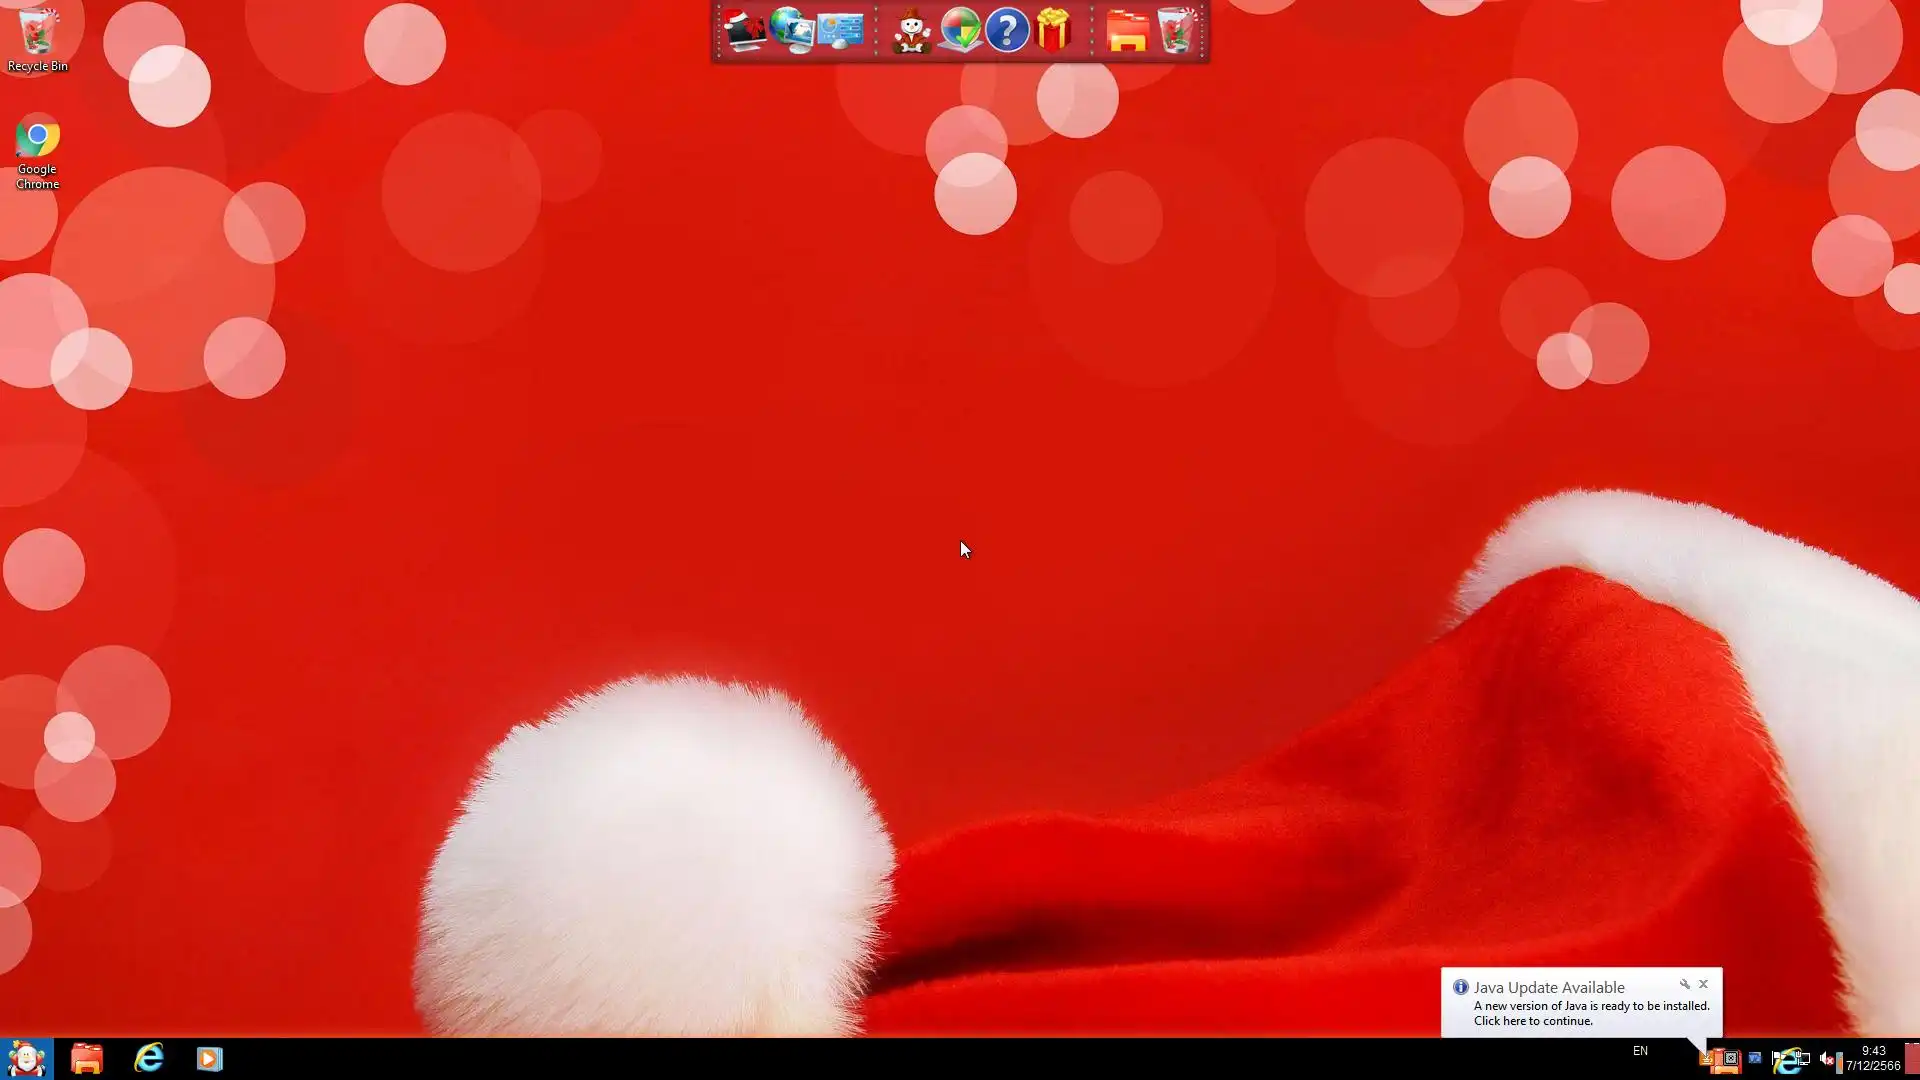Open the red folder in dock
1920x1080 pixels.
coord(1127,31)
